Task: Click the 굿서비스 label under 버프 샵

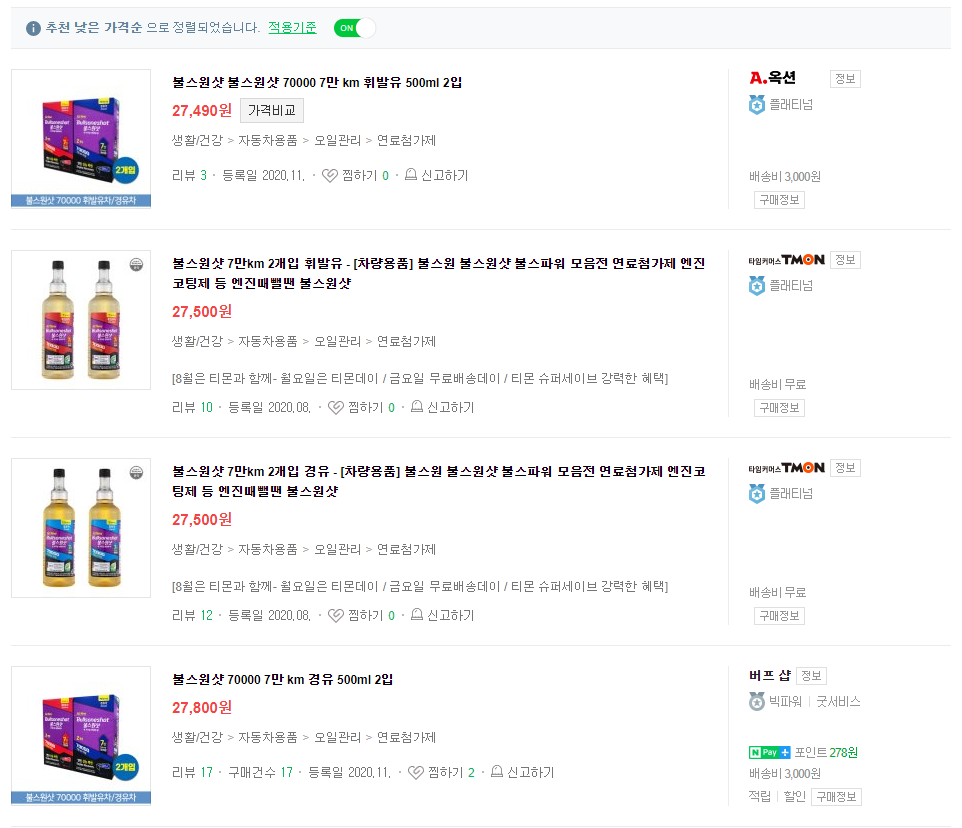Action: tap(838, 702)
